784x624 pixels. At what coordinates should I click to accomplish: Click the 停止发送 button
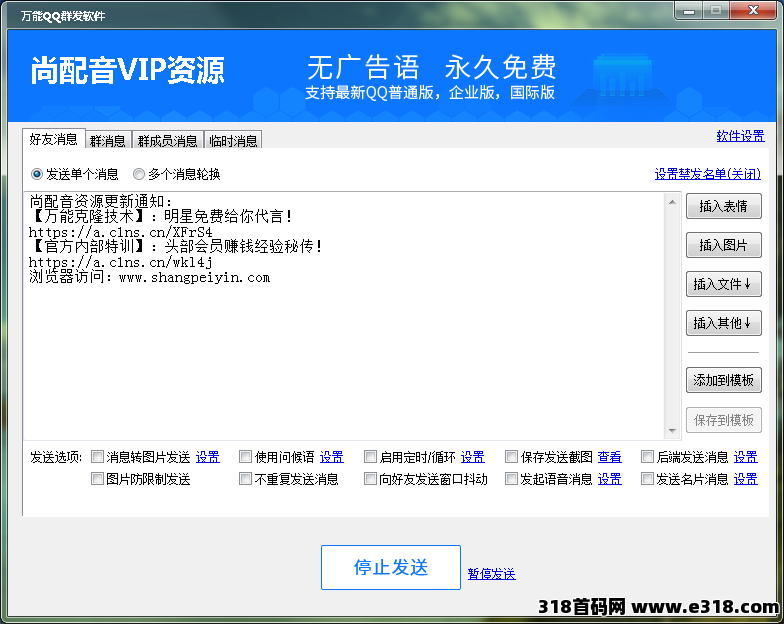click(391, 568)
